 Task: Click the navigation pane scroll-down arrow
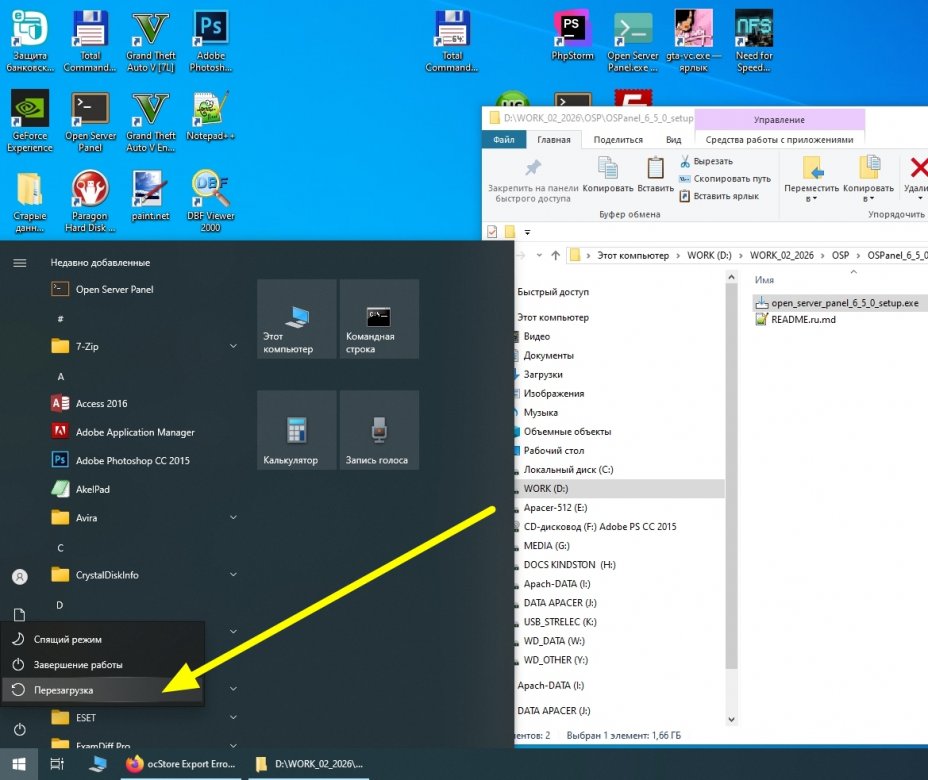point(732,720)
